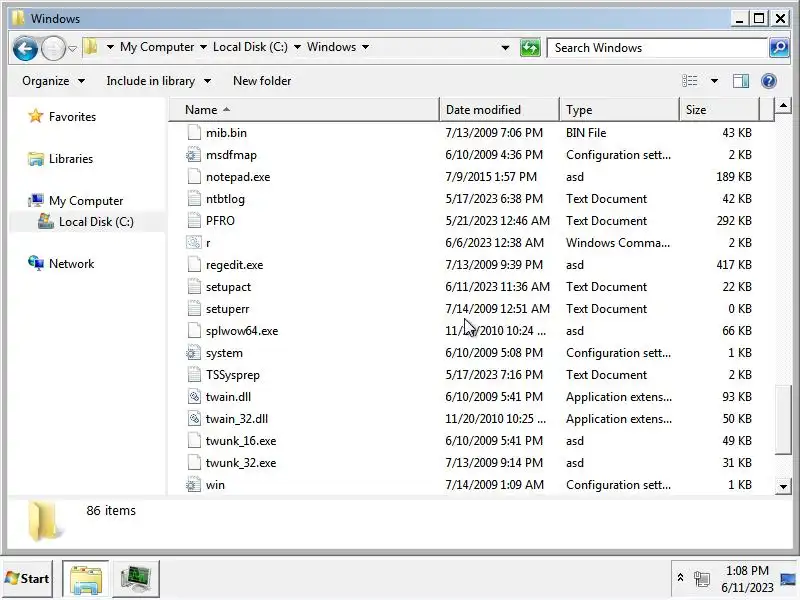Sort by Name column header

(x=304, y=110)
